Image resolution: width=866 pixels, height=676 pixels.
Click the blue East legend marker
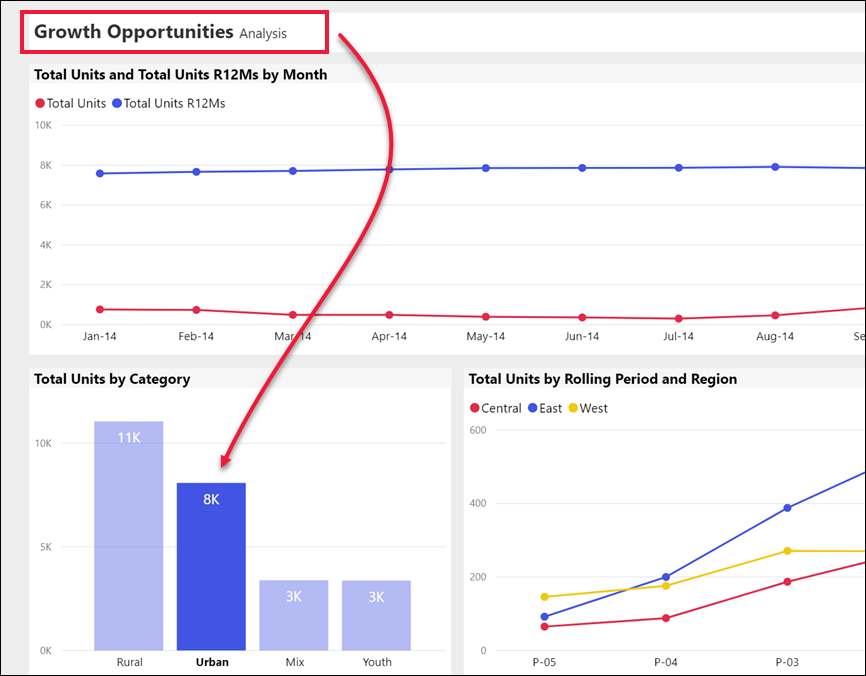(534, 408)
